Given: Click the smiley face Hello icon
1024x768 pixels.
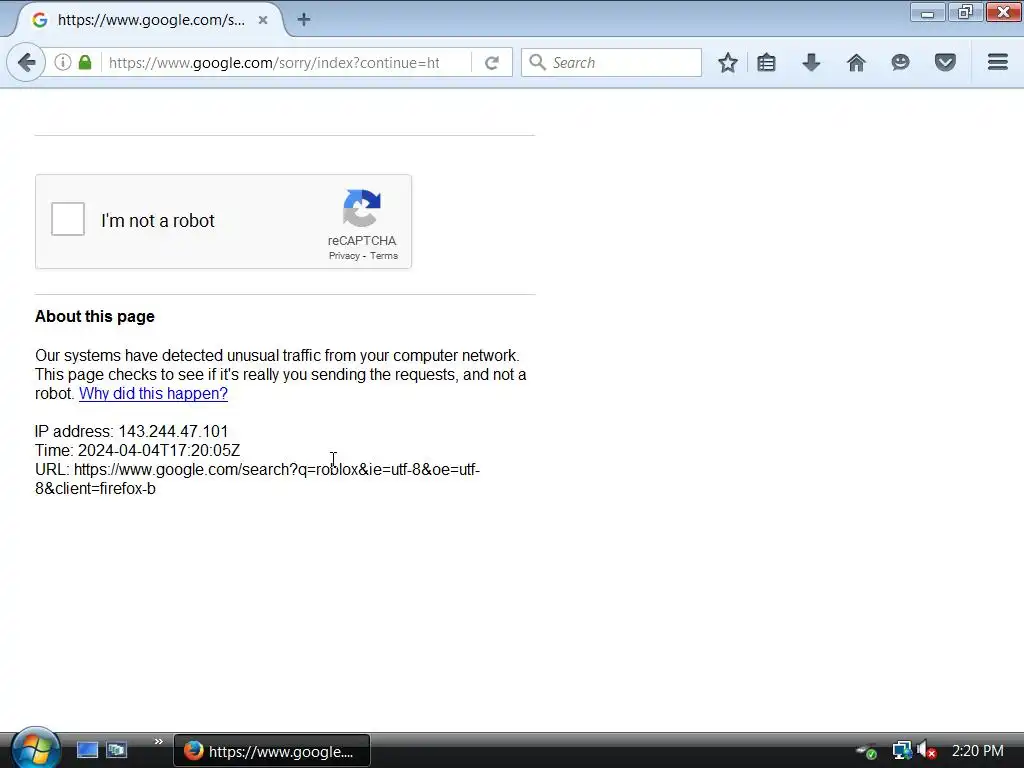Looking at the screenshot, I should tap(901, 63).
